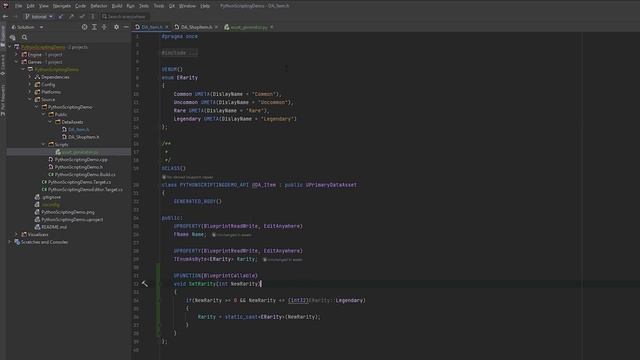
Task: Click the hammer gutter icon at SetRarity
Action: coord(145,284)
